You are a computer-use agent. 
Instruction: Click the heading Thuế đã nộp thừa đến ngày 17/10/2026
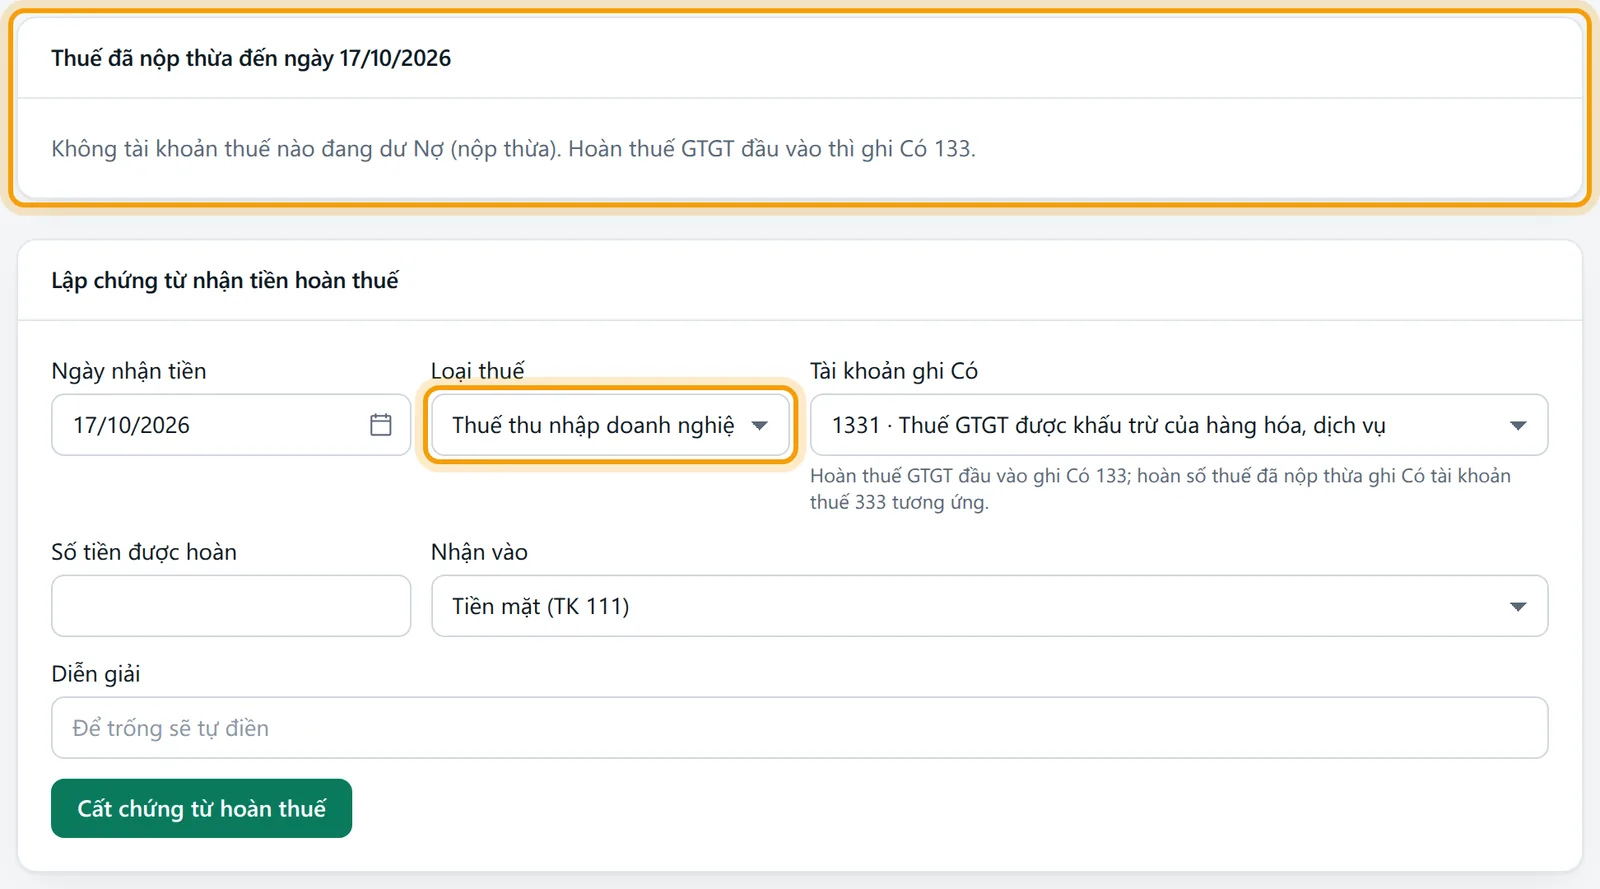click(251, 58)
